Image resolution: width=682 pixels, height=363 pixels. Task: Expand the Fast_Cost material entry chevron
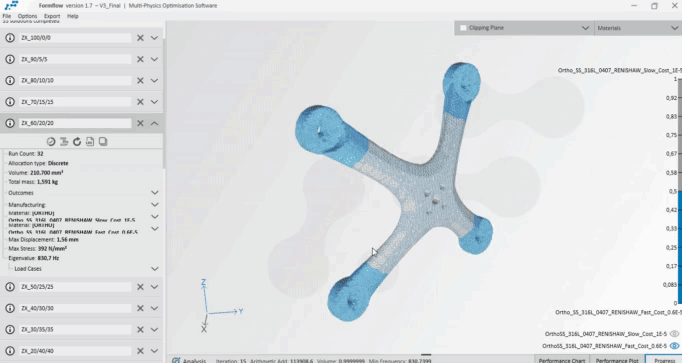154,229
